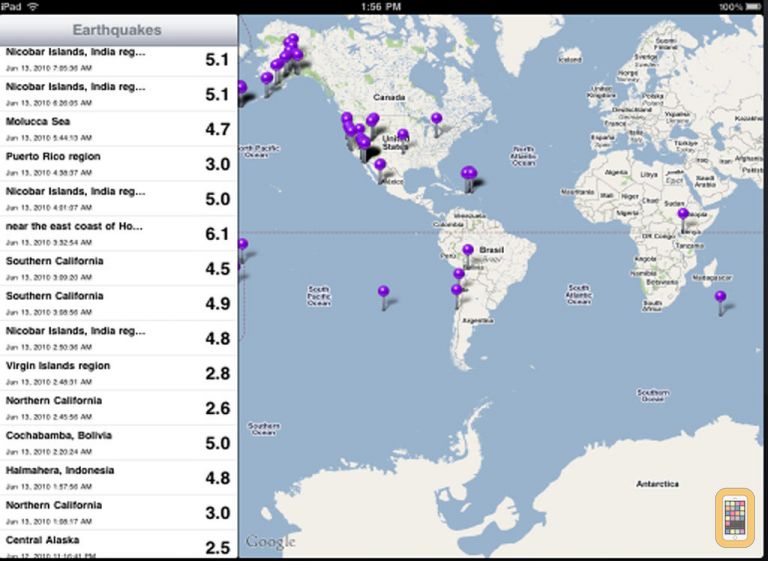Select Southern California magnitude 4.9 row
The image size is (768, 561).
coord(119,303)
